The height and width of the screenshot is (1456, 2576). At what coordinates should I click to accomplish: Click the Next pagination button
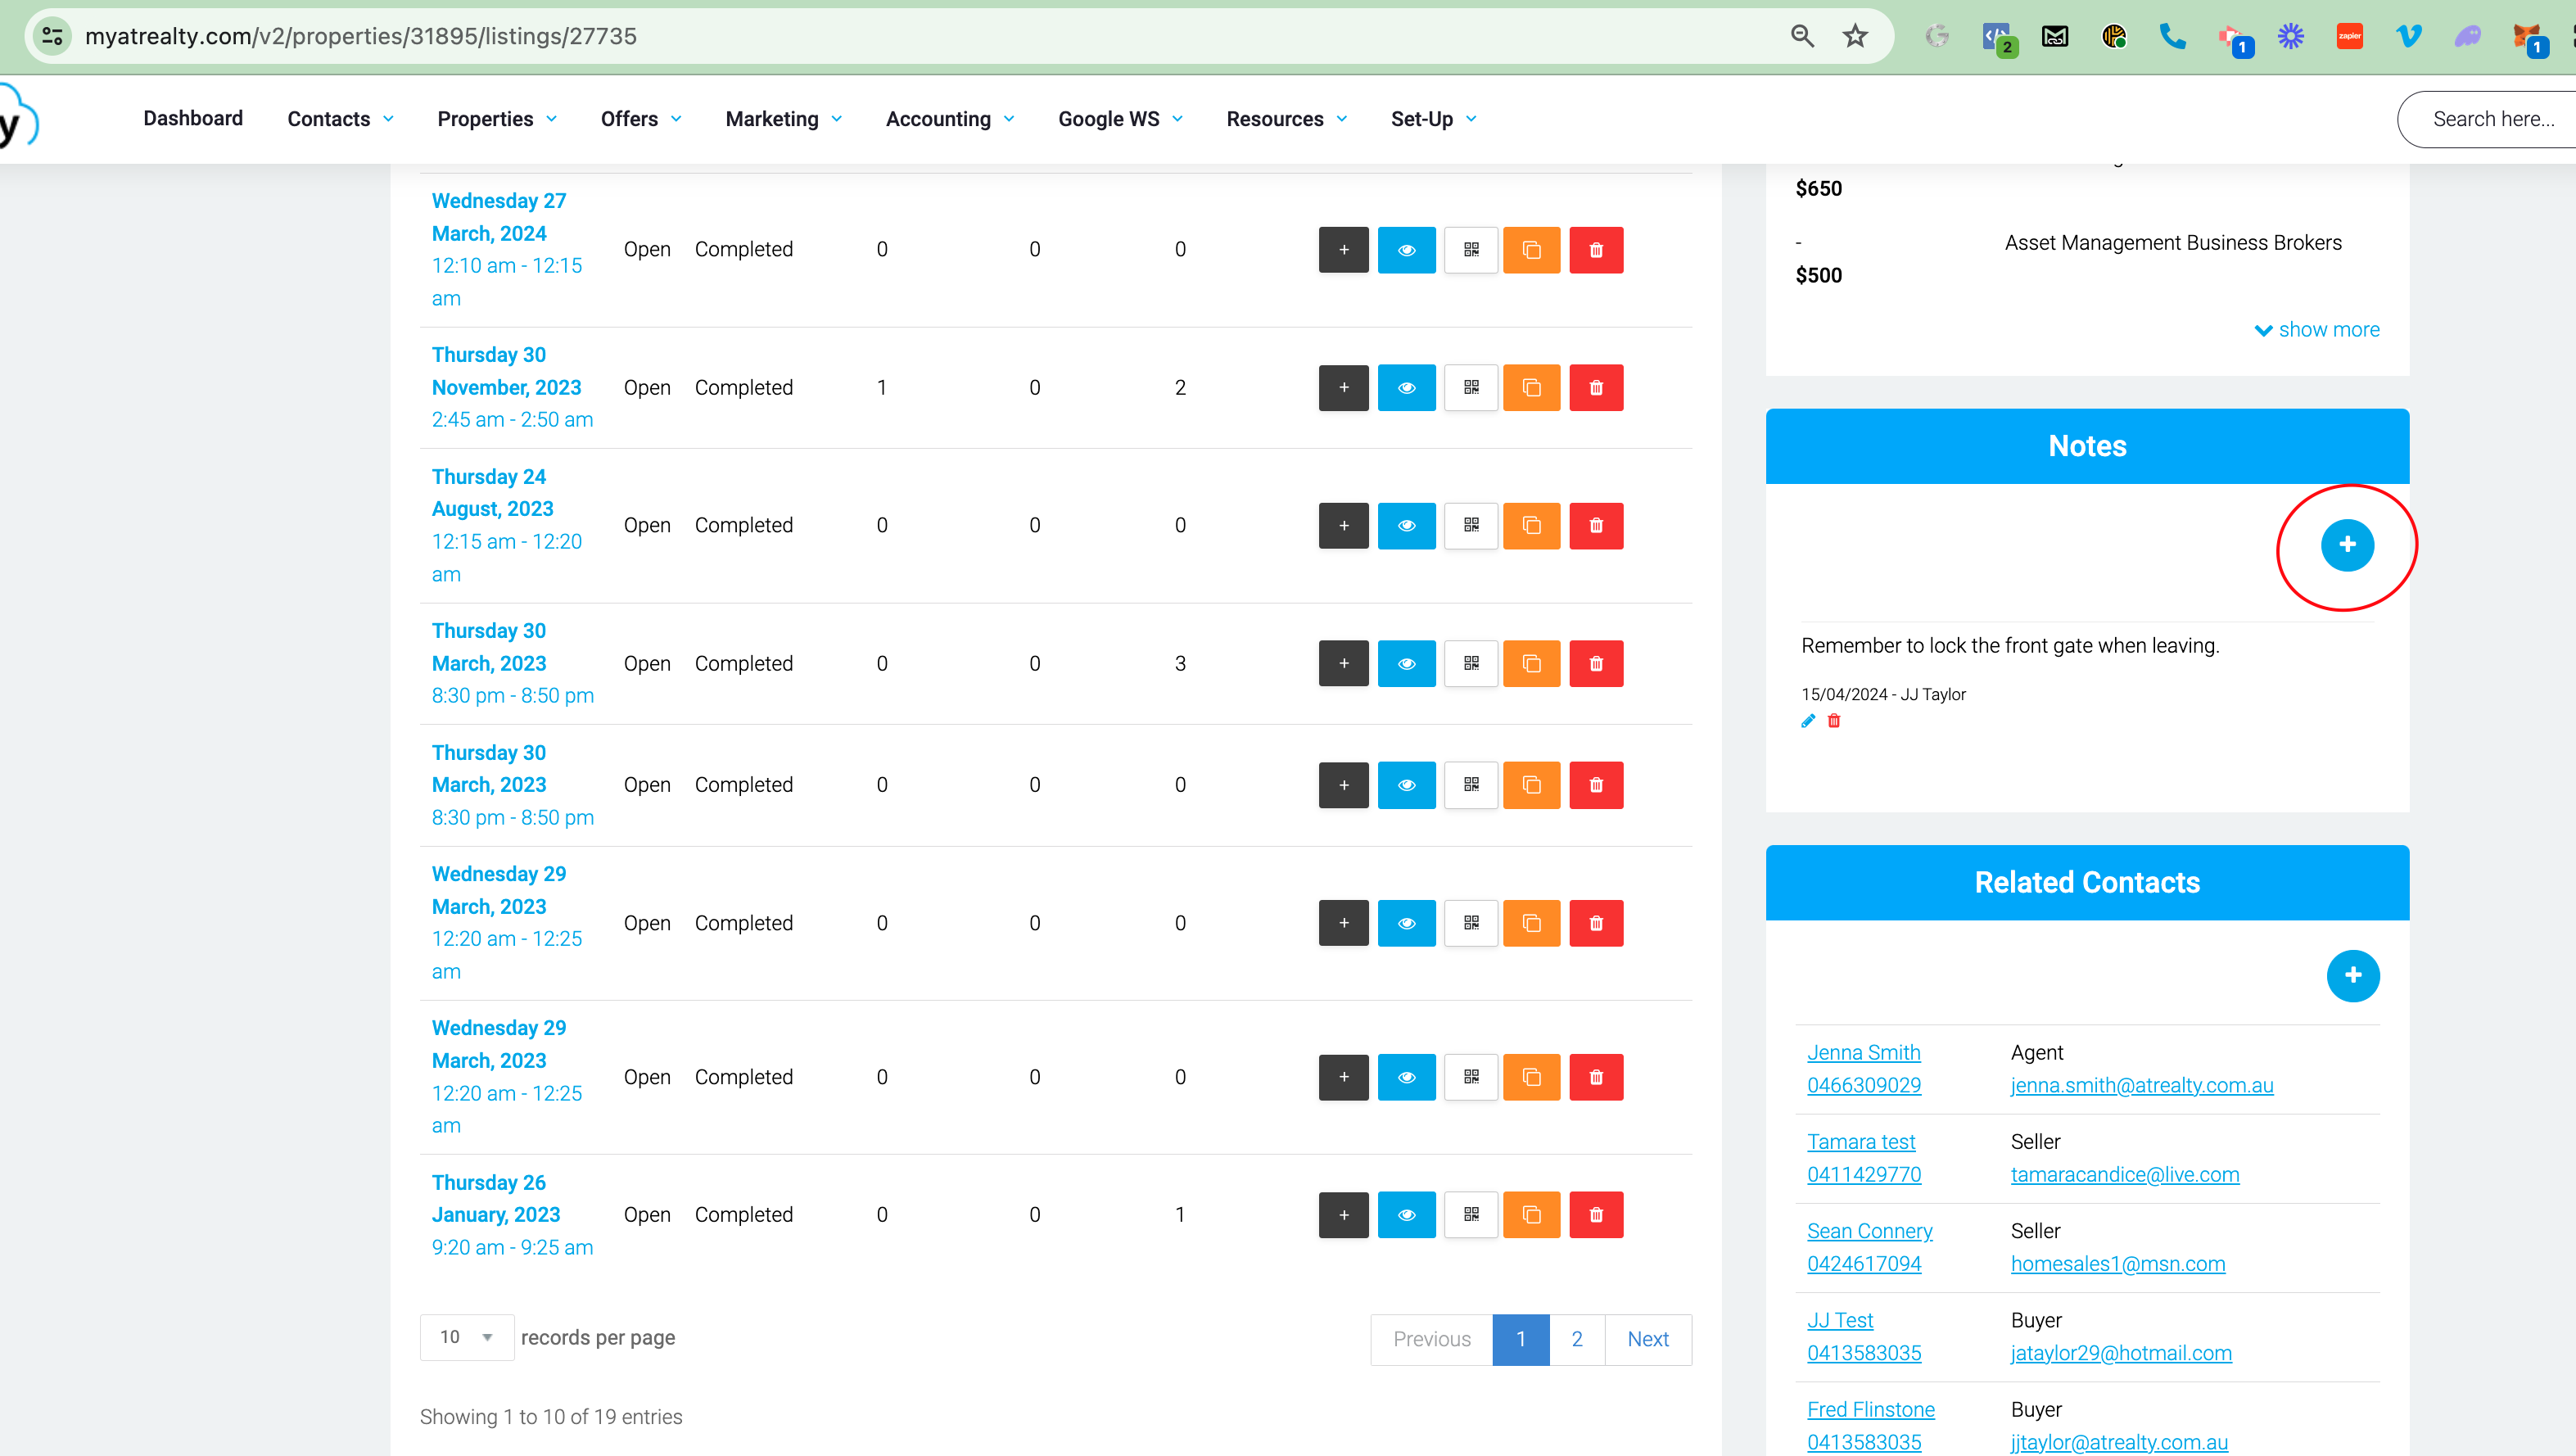[x=1648, y=1339]
